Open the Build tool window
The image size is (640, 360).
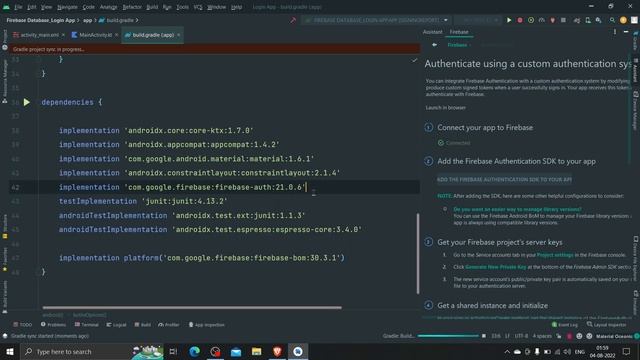point(142,325)
